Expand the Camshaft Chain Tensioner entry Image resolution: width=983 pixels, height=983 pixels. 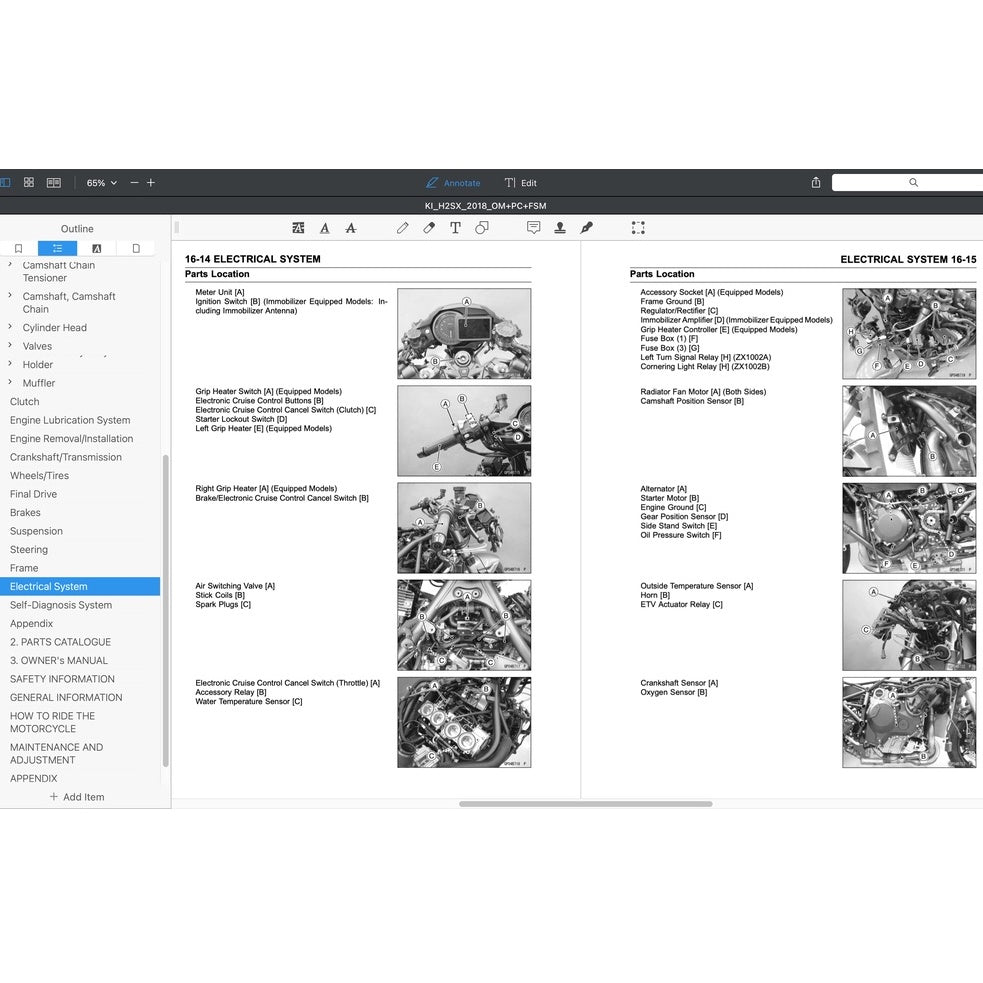10,265
